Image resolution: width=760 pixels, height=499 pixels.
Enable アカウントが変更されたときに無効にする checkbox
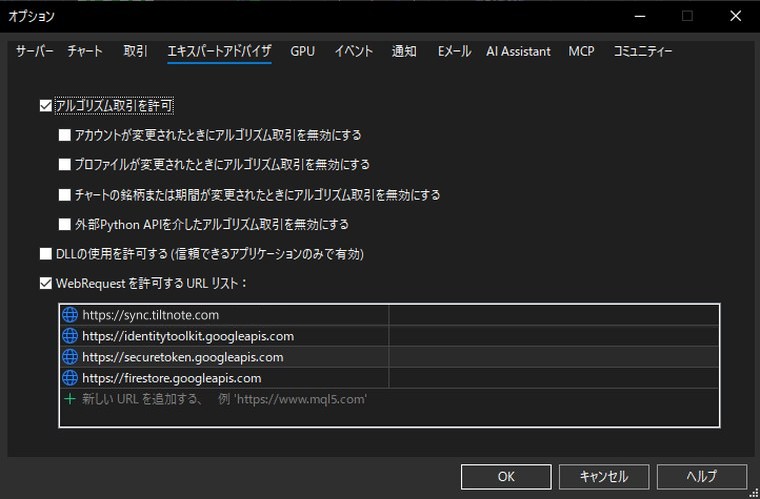point(64,135)
